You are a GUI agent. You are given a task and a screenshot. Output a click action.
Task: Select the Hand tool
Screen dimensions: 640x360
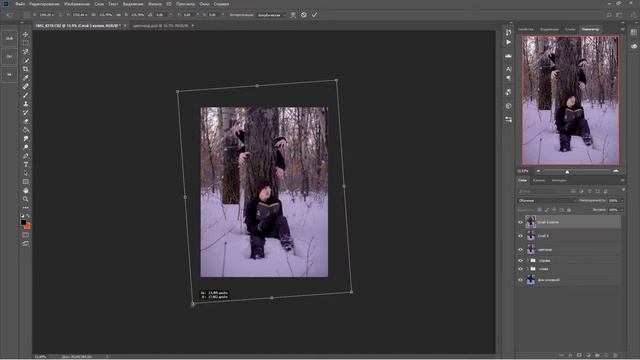pyautogui.click(x=26, y=190)
